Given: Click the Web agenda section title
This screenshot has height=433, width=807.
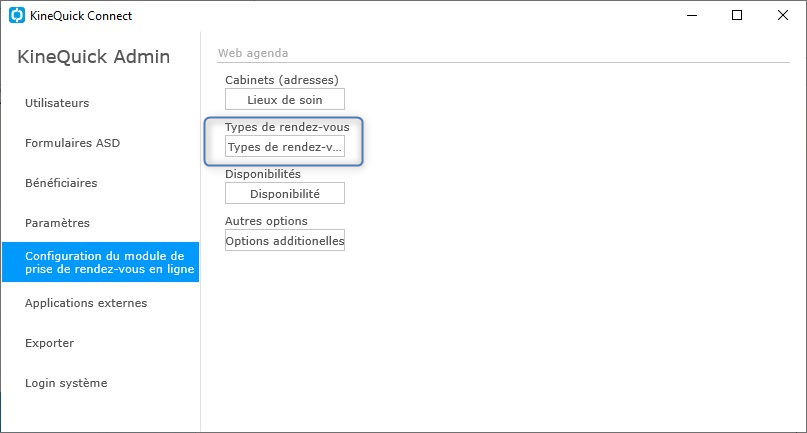Looking at the screenshot, I should click(x=253, y=53).
